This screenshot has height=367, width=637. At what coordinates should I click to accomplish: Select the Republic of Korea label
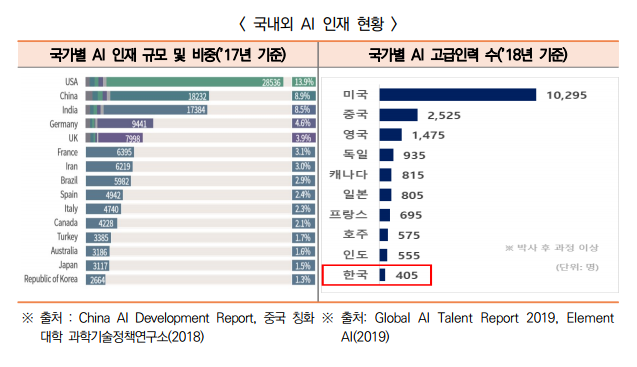click(x=51, y=279)
